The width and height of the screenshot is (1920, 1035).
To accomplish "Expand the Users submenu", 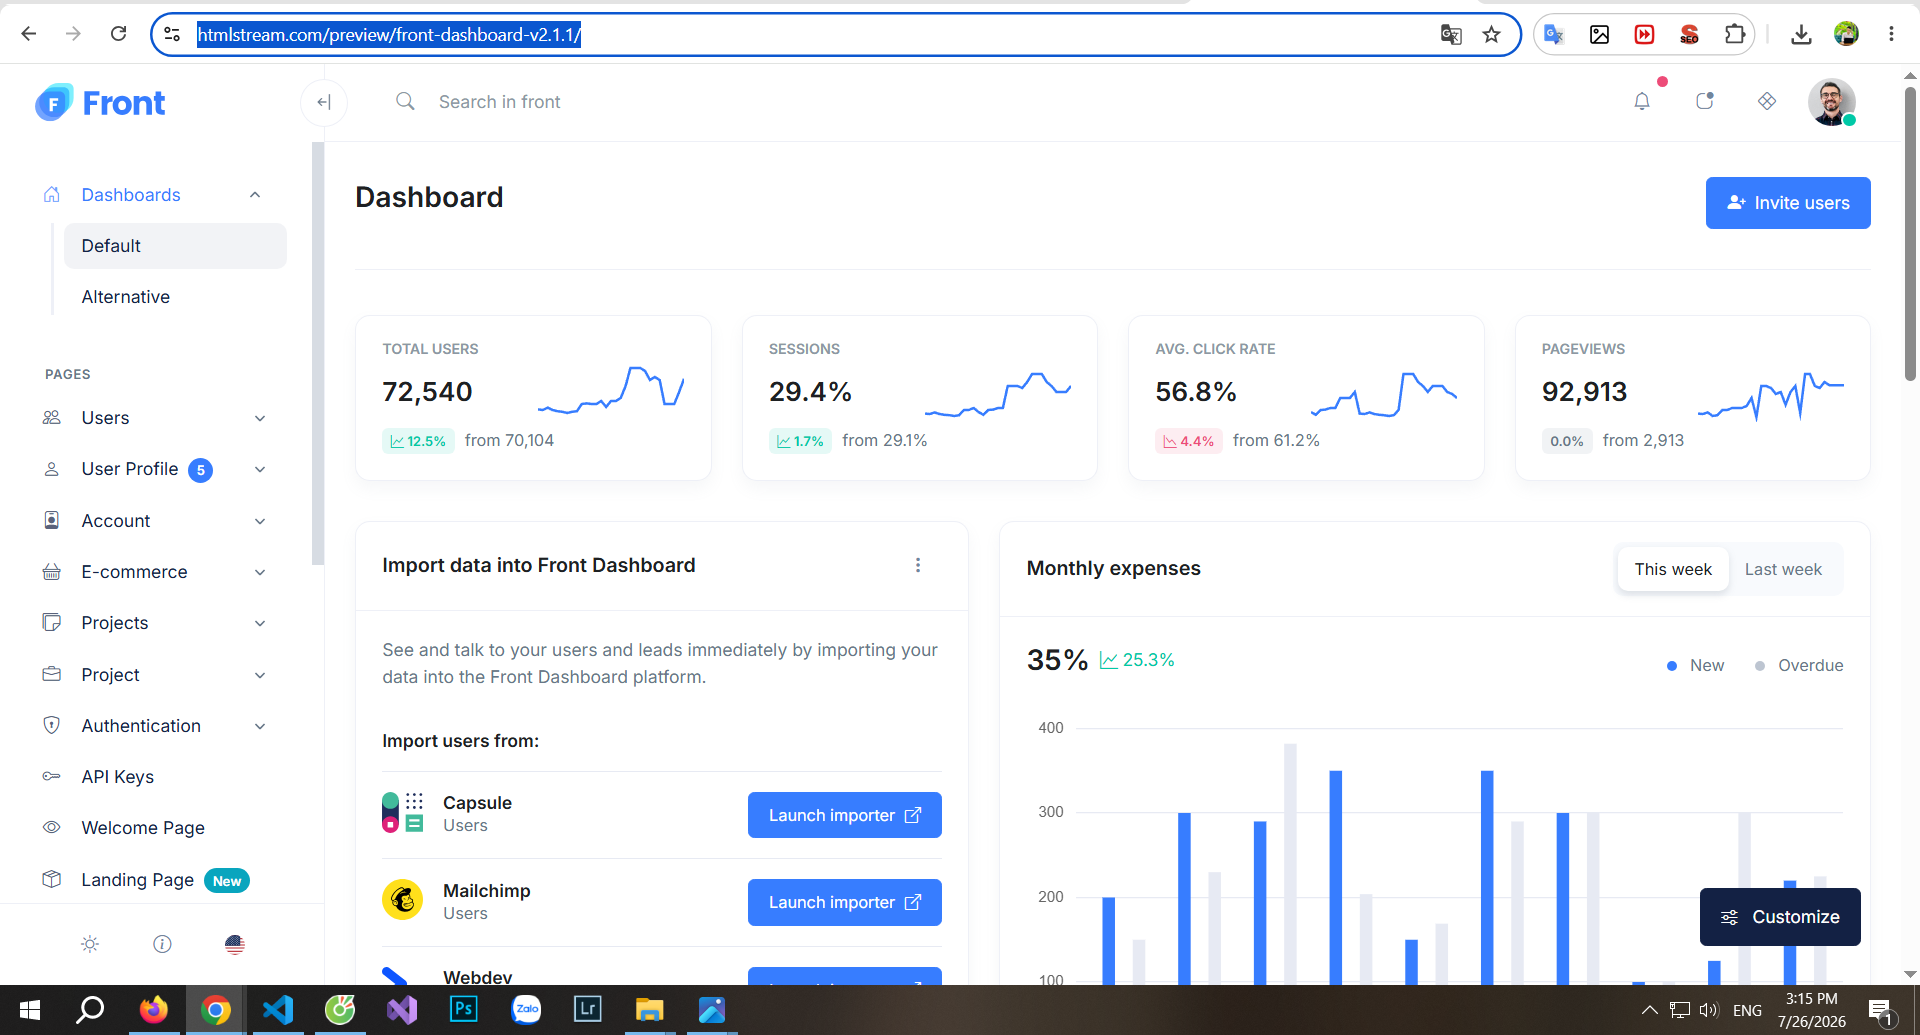I will [x=260, y=418].
